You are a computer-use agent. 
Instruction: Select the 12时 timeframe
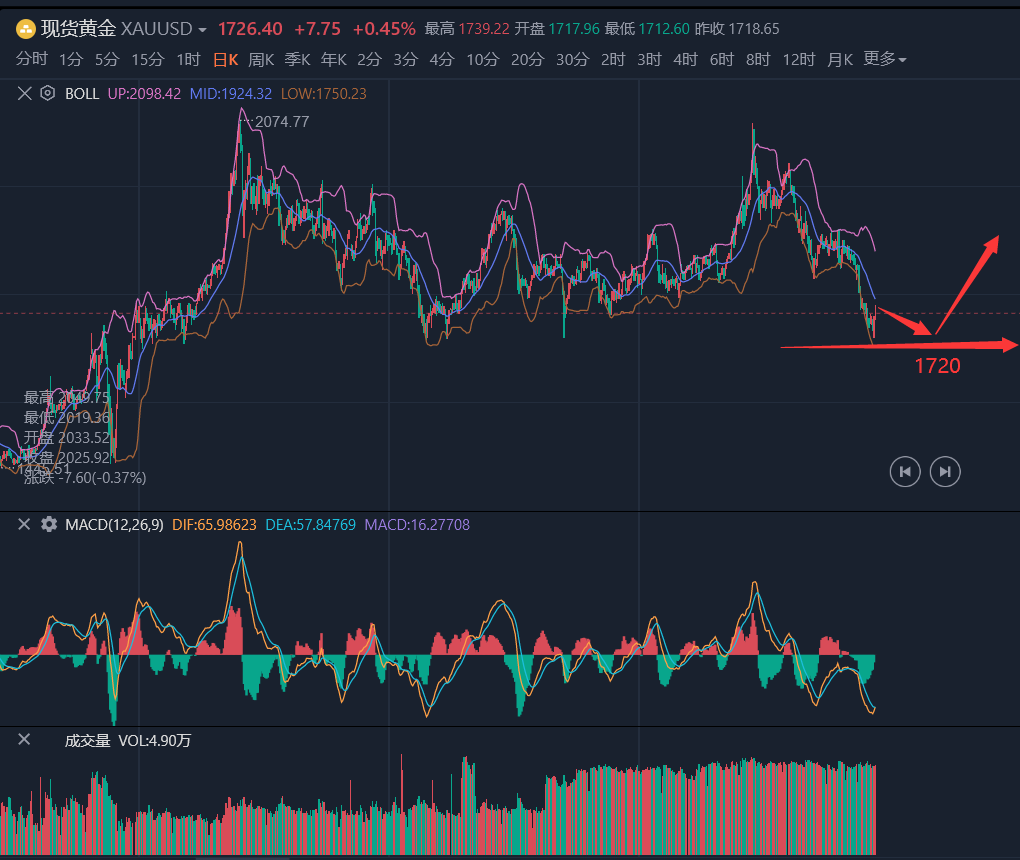click(799, 60)
